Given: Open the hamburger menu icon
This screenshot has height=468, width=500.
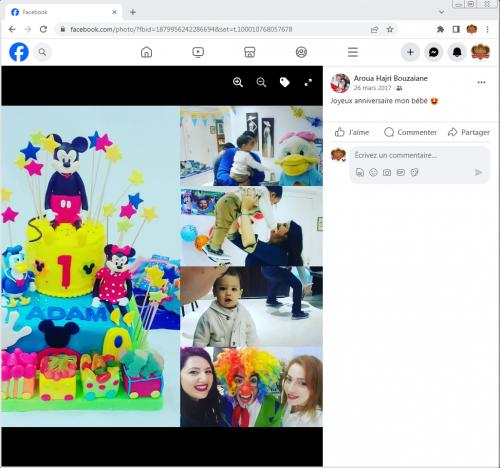Looking at the screenshot, I should tap(353, 52).
